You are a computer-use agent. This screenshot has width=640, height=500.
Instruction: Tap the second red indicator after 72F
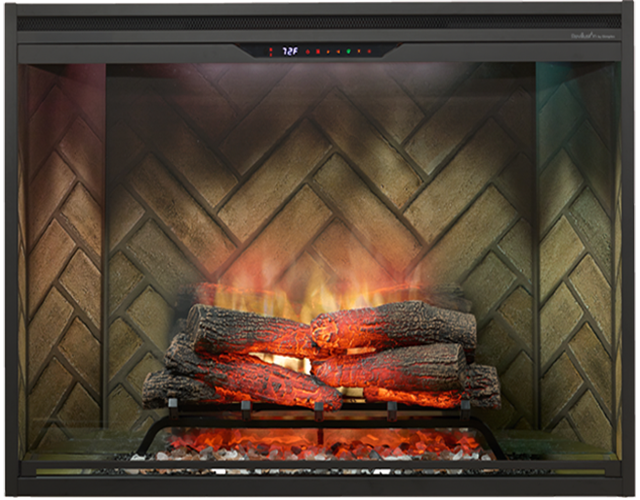tap(318, 51)
